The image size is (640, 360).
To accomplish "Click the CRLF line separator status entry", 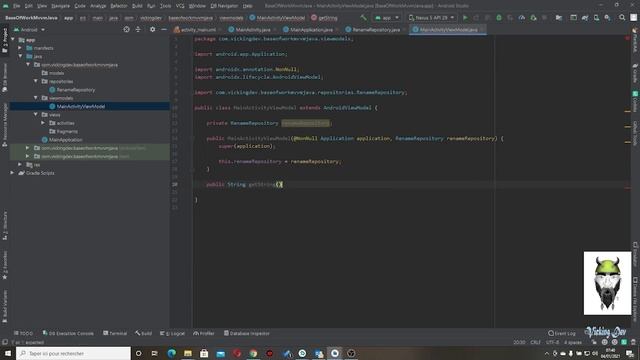I will [x=535, y=342].
